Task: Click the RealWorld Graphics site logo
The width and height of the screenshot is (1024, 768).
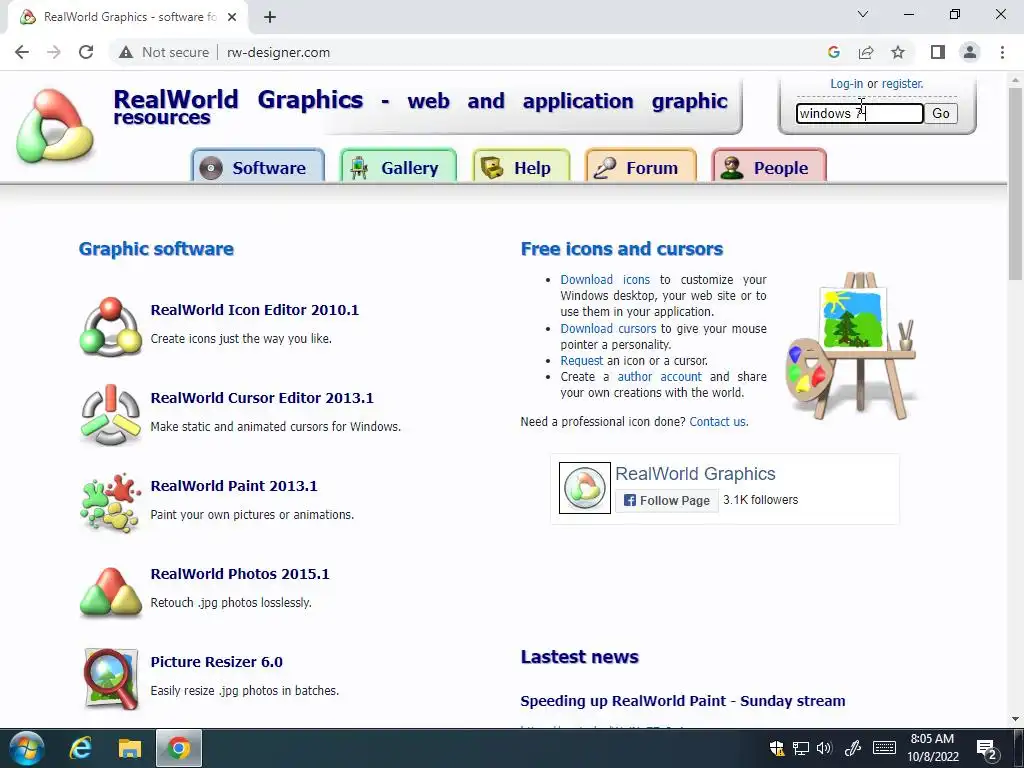Action: (x=55, y=125)
